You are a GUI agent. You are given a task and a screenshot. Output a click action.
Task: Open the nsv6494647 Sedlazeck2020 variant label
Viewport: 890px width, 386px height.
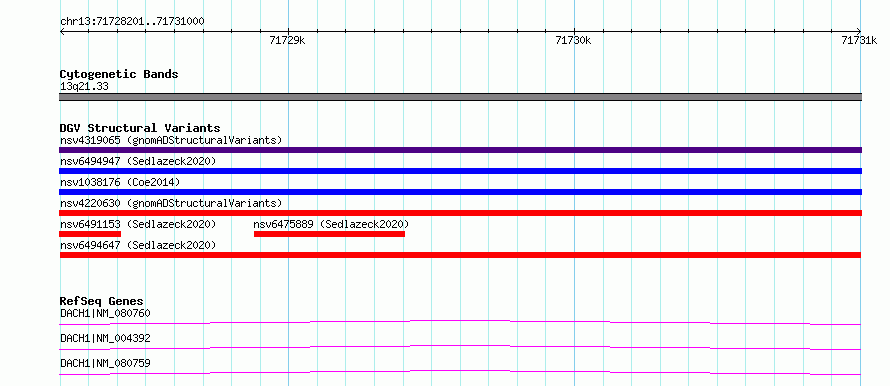coord(138,245)
